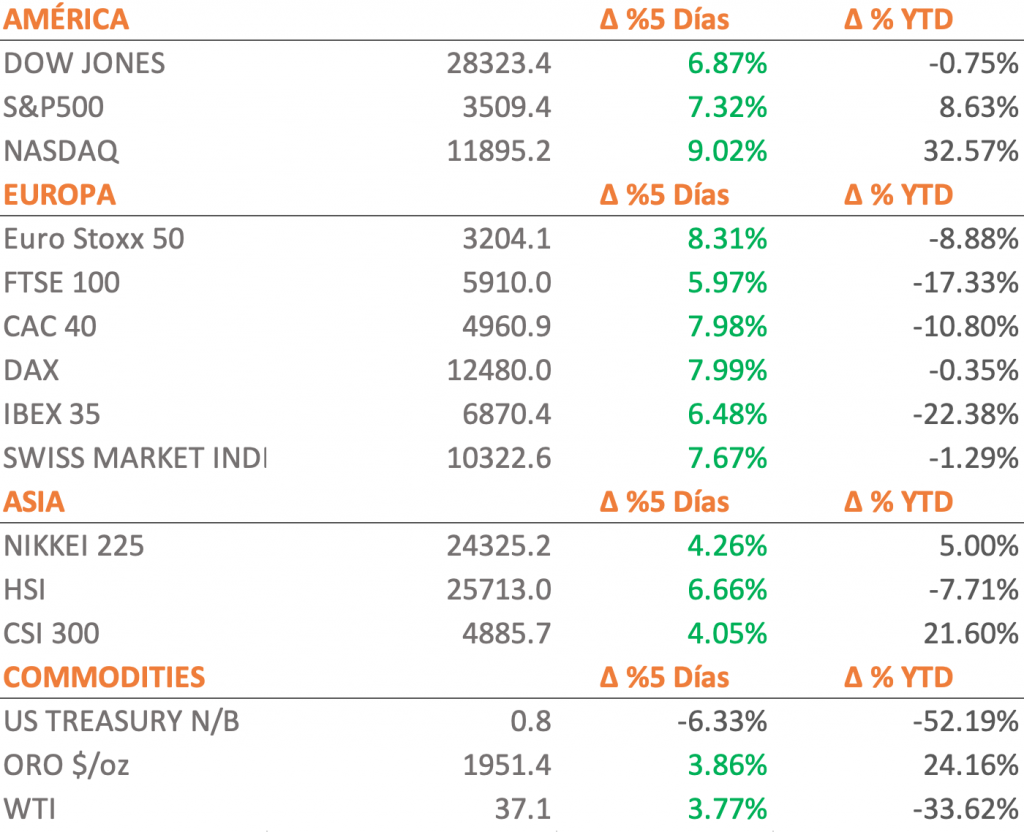The image size is (1024, 832).
Task: Click the S&P500 index value 3509.4
Action: tap(506, 107)
